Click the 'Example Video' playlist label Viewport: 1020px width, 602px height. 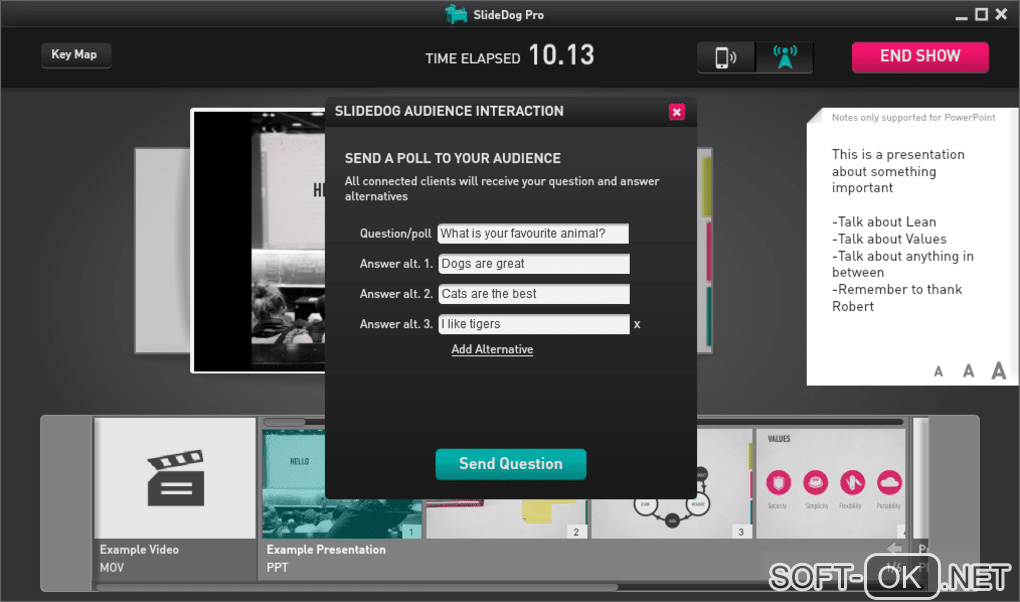[139, 549]
